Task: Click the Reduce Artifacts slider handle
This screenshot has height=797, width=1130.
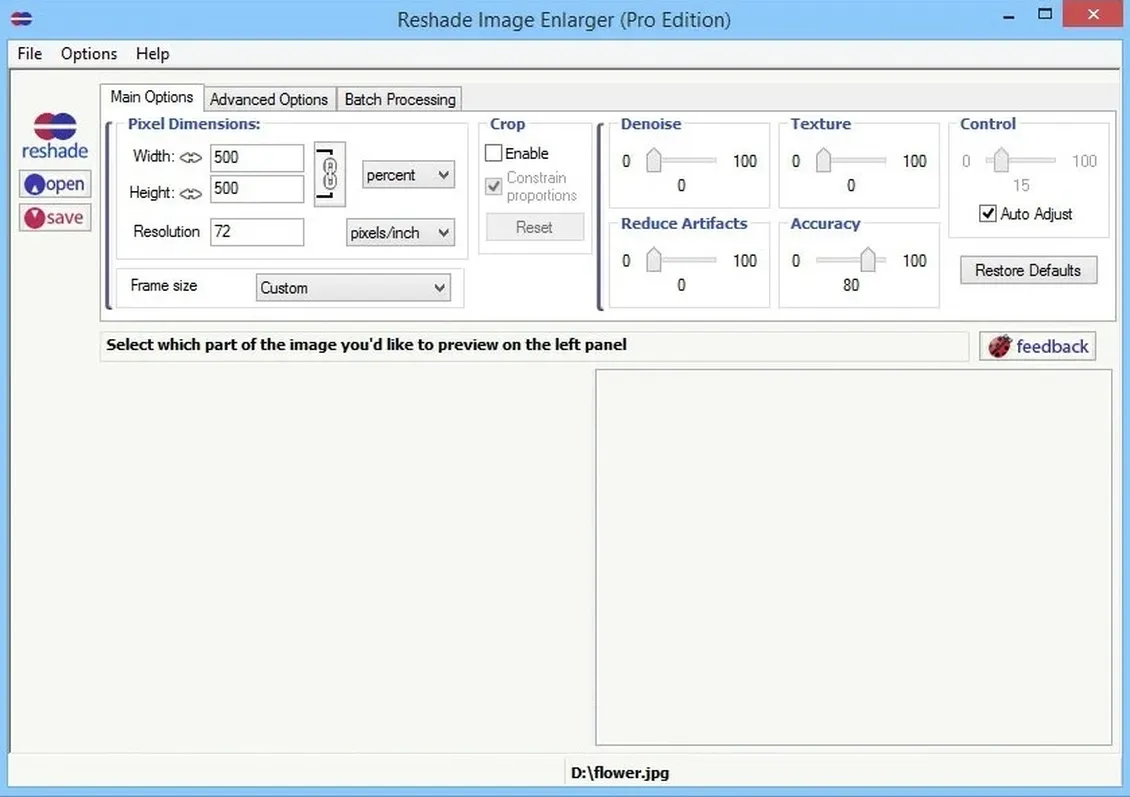Action: [x=654, y=259]
